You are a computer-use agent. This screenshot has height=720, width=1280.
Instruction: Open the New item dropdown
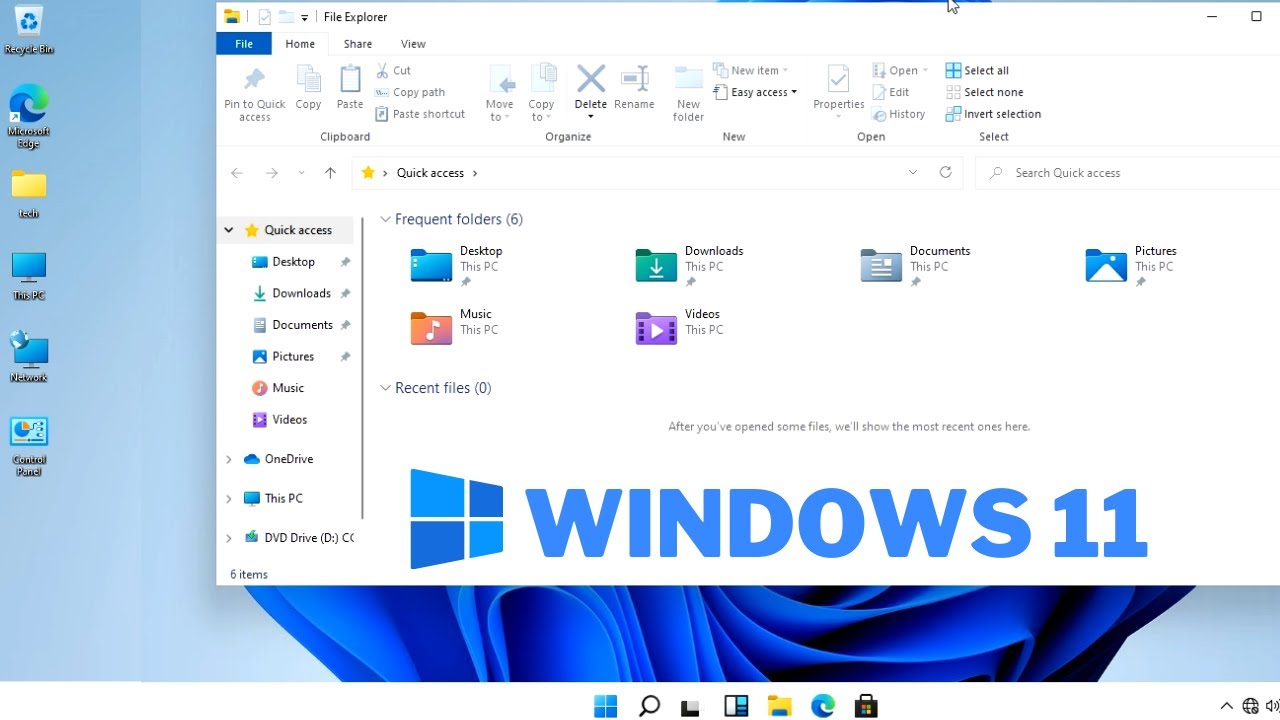(x=751, y=70)
